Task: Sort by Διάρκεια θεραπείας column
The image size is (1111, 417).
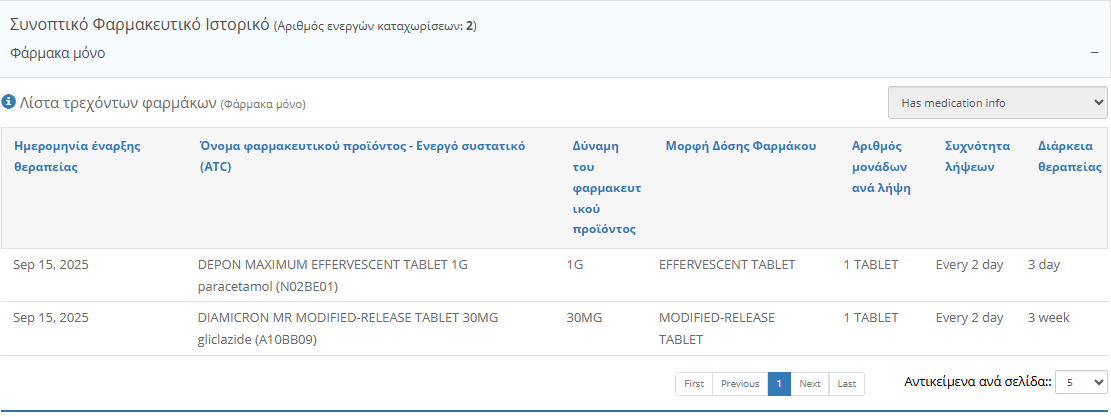Action: point(1069,156)
